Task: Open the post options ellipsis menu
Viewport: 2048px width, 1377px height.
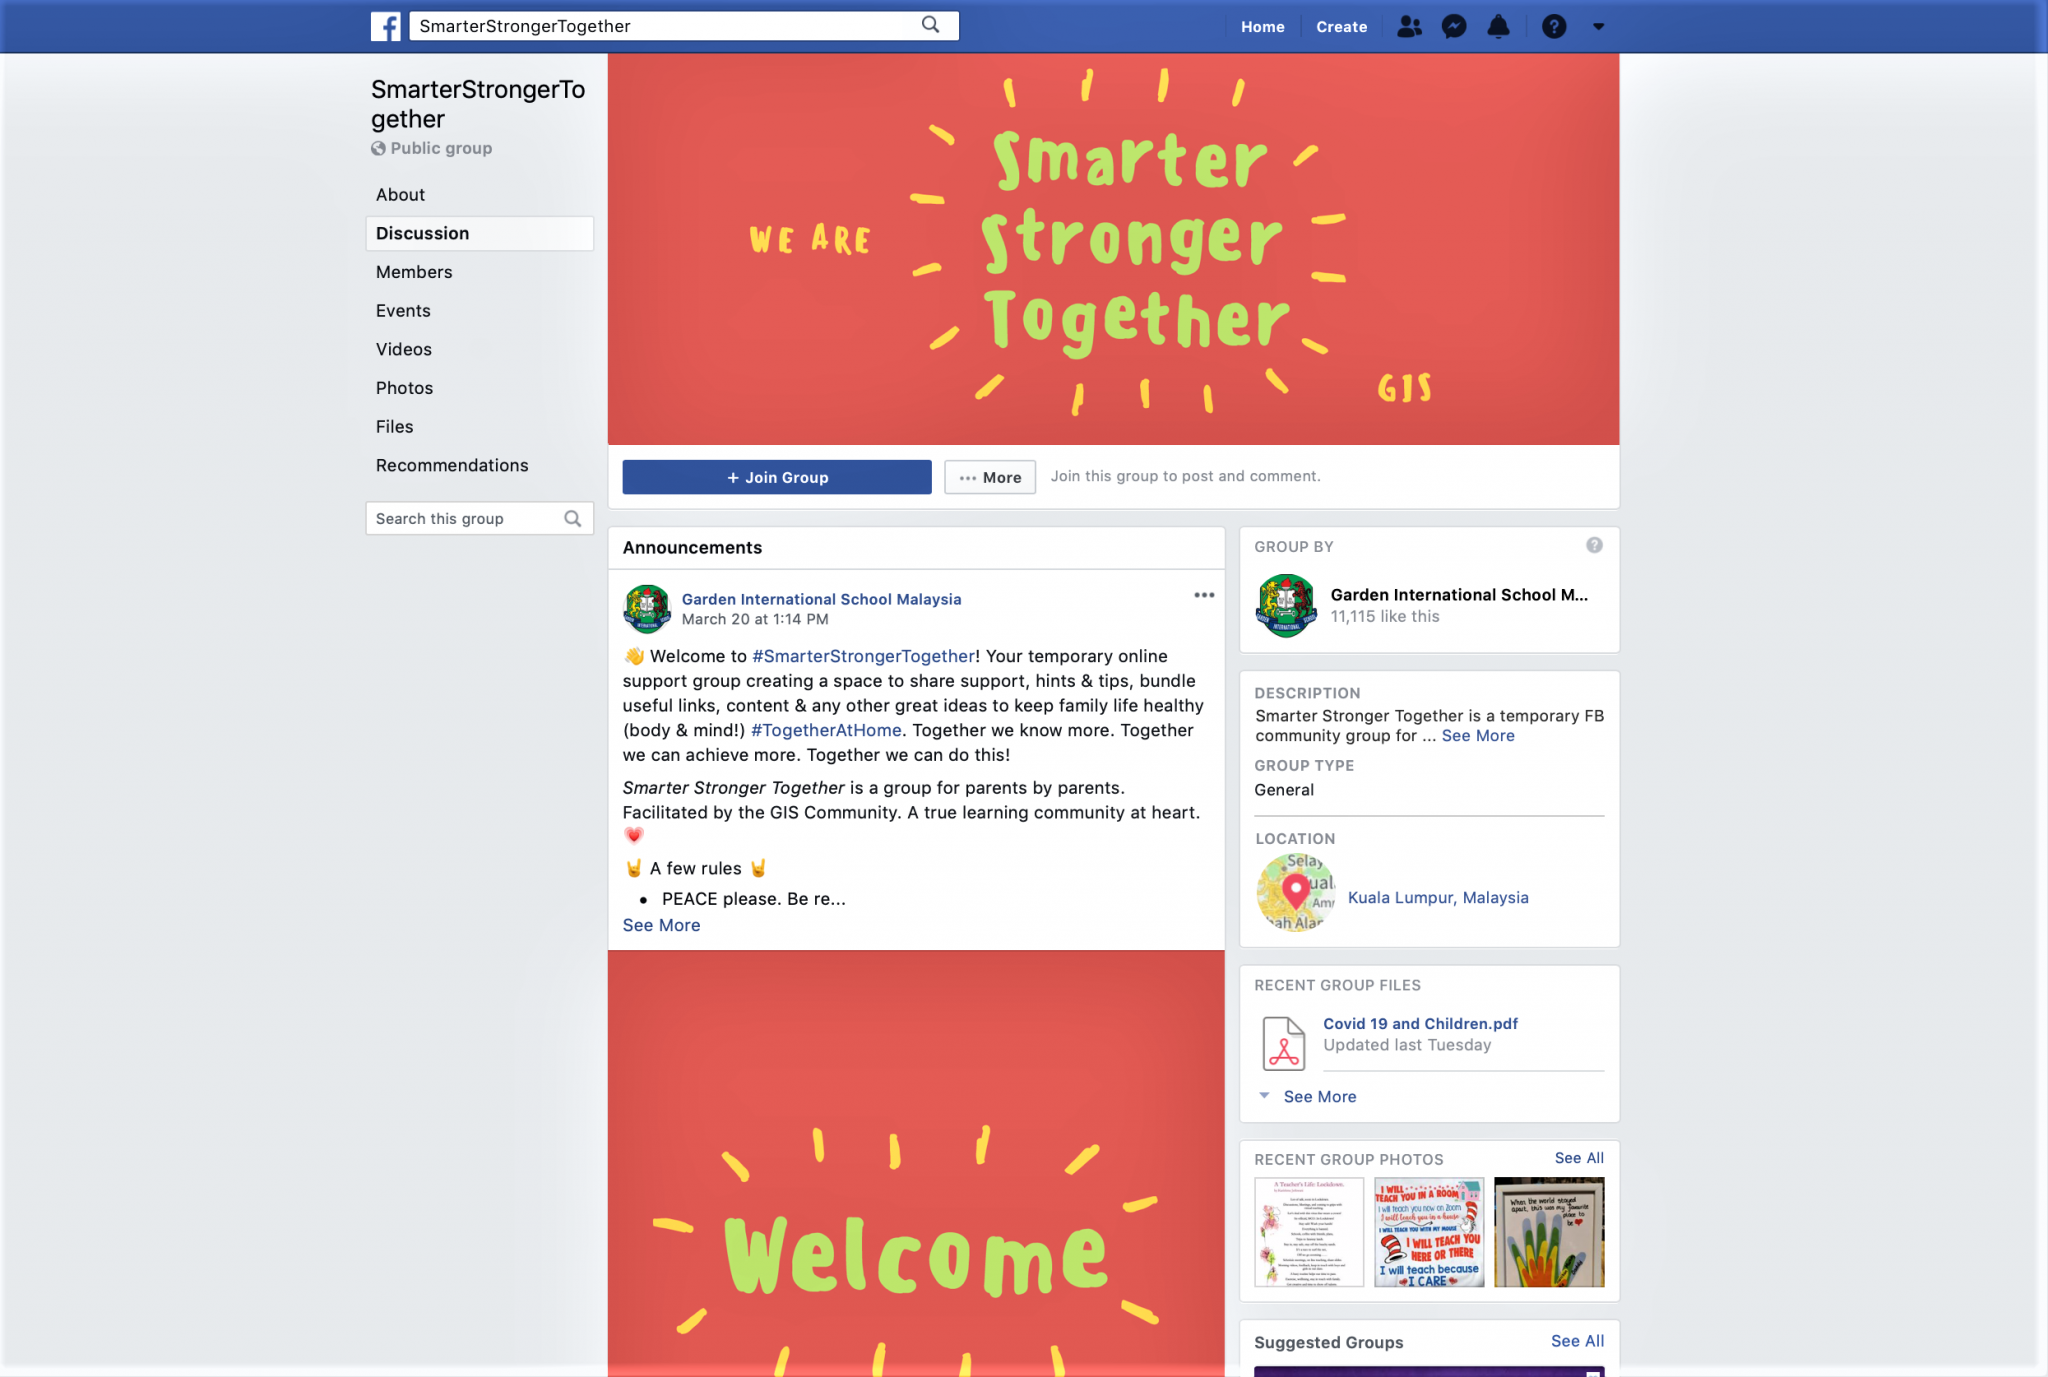Action: (x=1204, y=595)
